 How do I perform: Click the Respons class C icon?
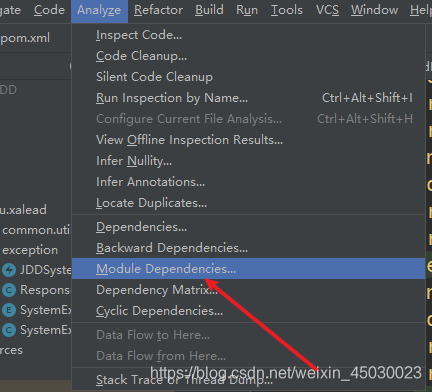[9, 290]
